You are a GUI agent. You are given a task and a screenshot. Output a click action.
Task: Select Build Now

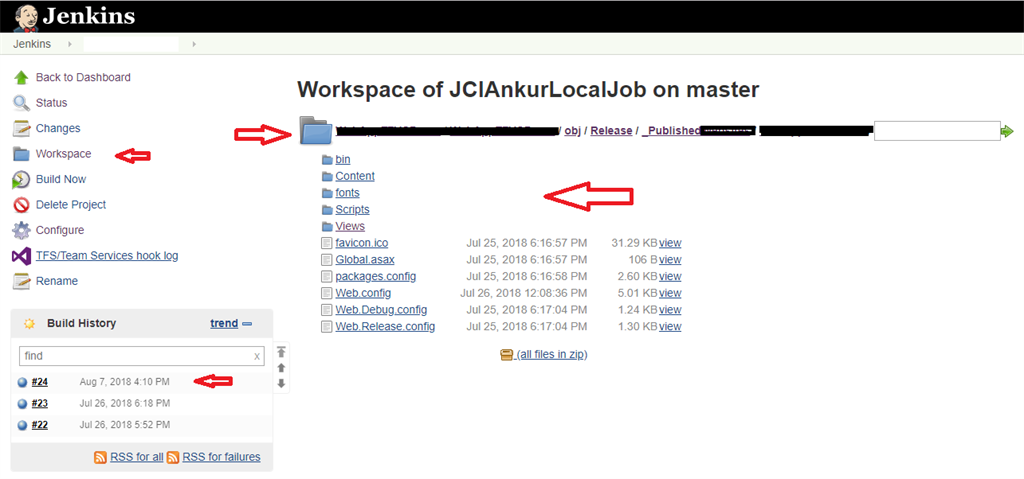pos(61,179)
